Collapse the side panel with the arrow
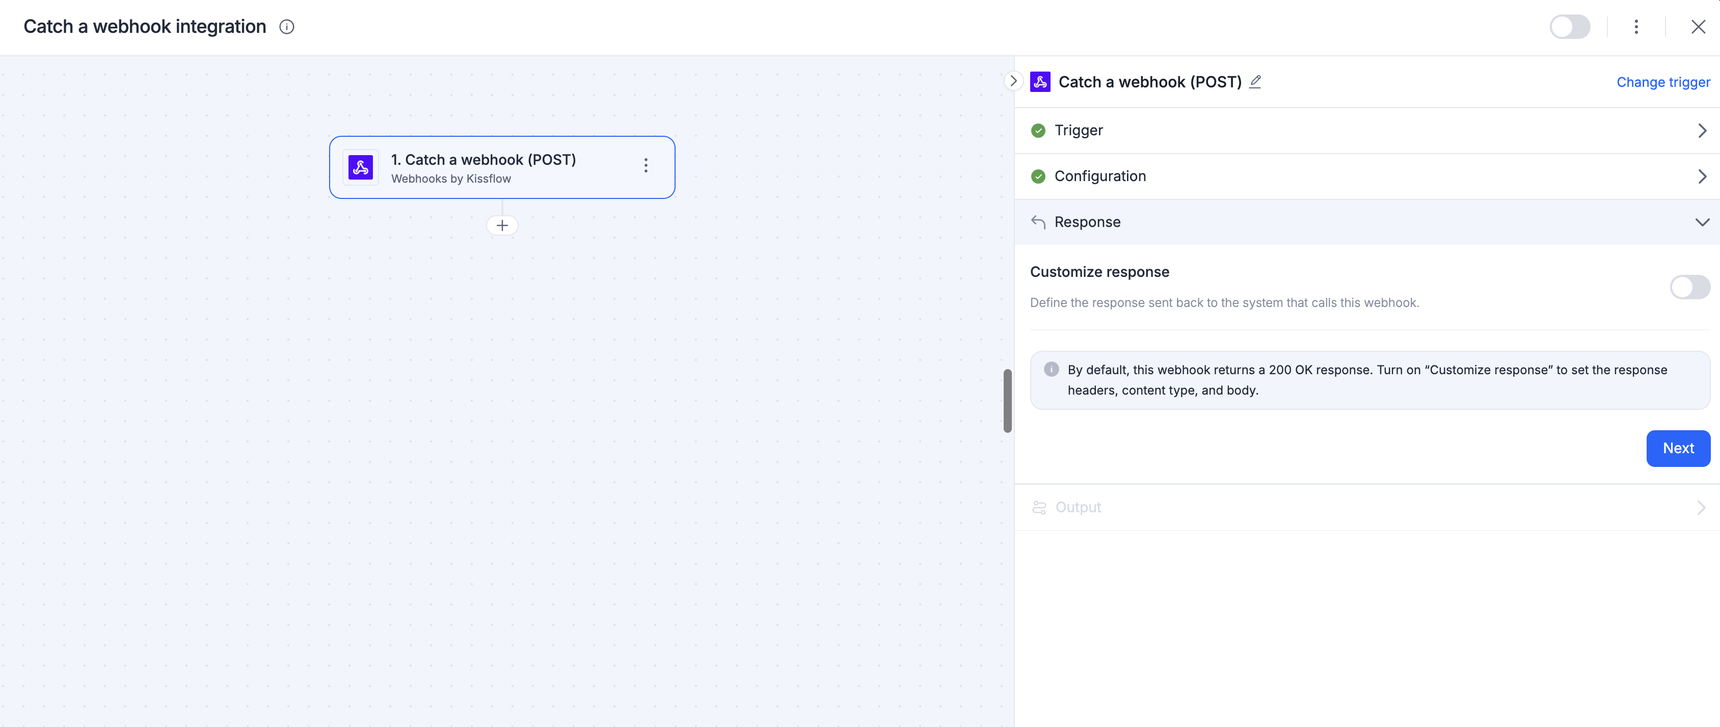 (x=1013, y=81)
